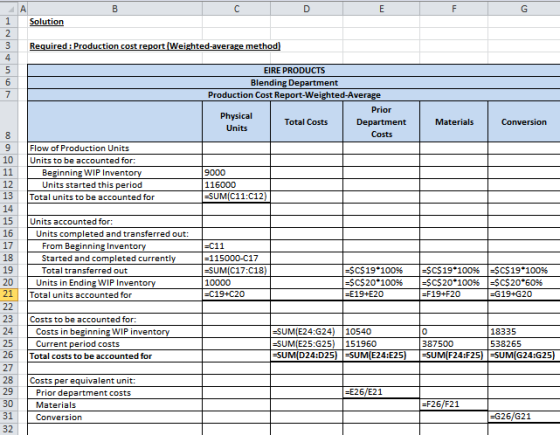Click 'Started and completed currently' label
Viewport: 560px width, 435px height.
109,258
